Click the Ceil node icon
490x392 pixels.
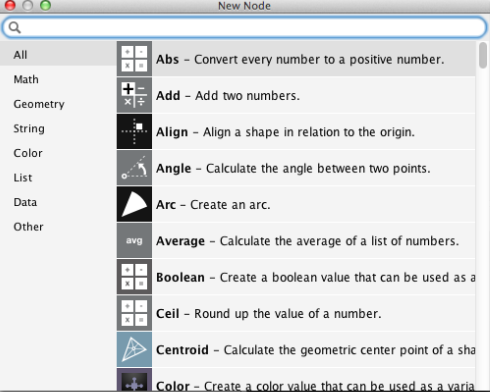pyautogui.click(x=134, y=313)
